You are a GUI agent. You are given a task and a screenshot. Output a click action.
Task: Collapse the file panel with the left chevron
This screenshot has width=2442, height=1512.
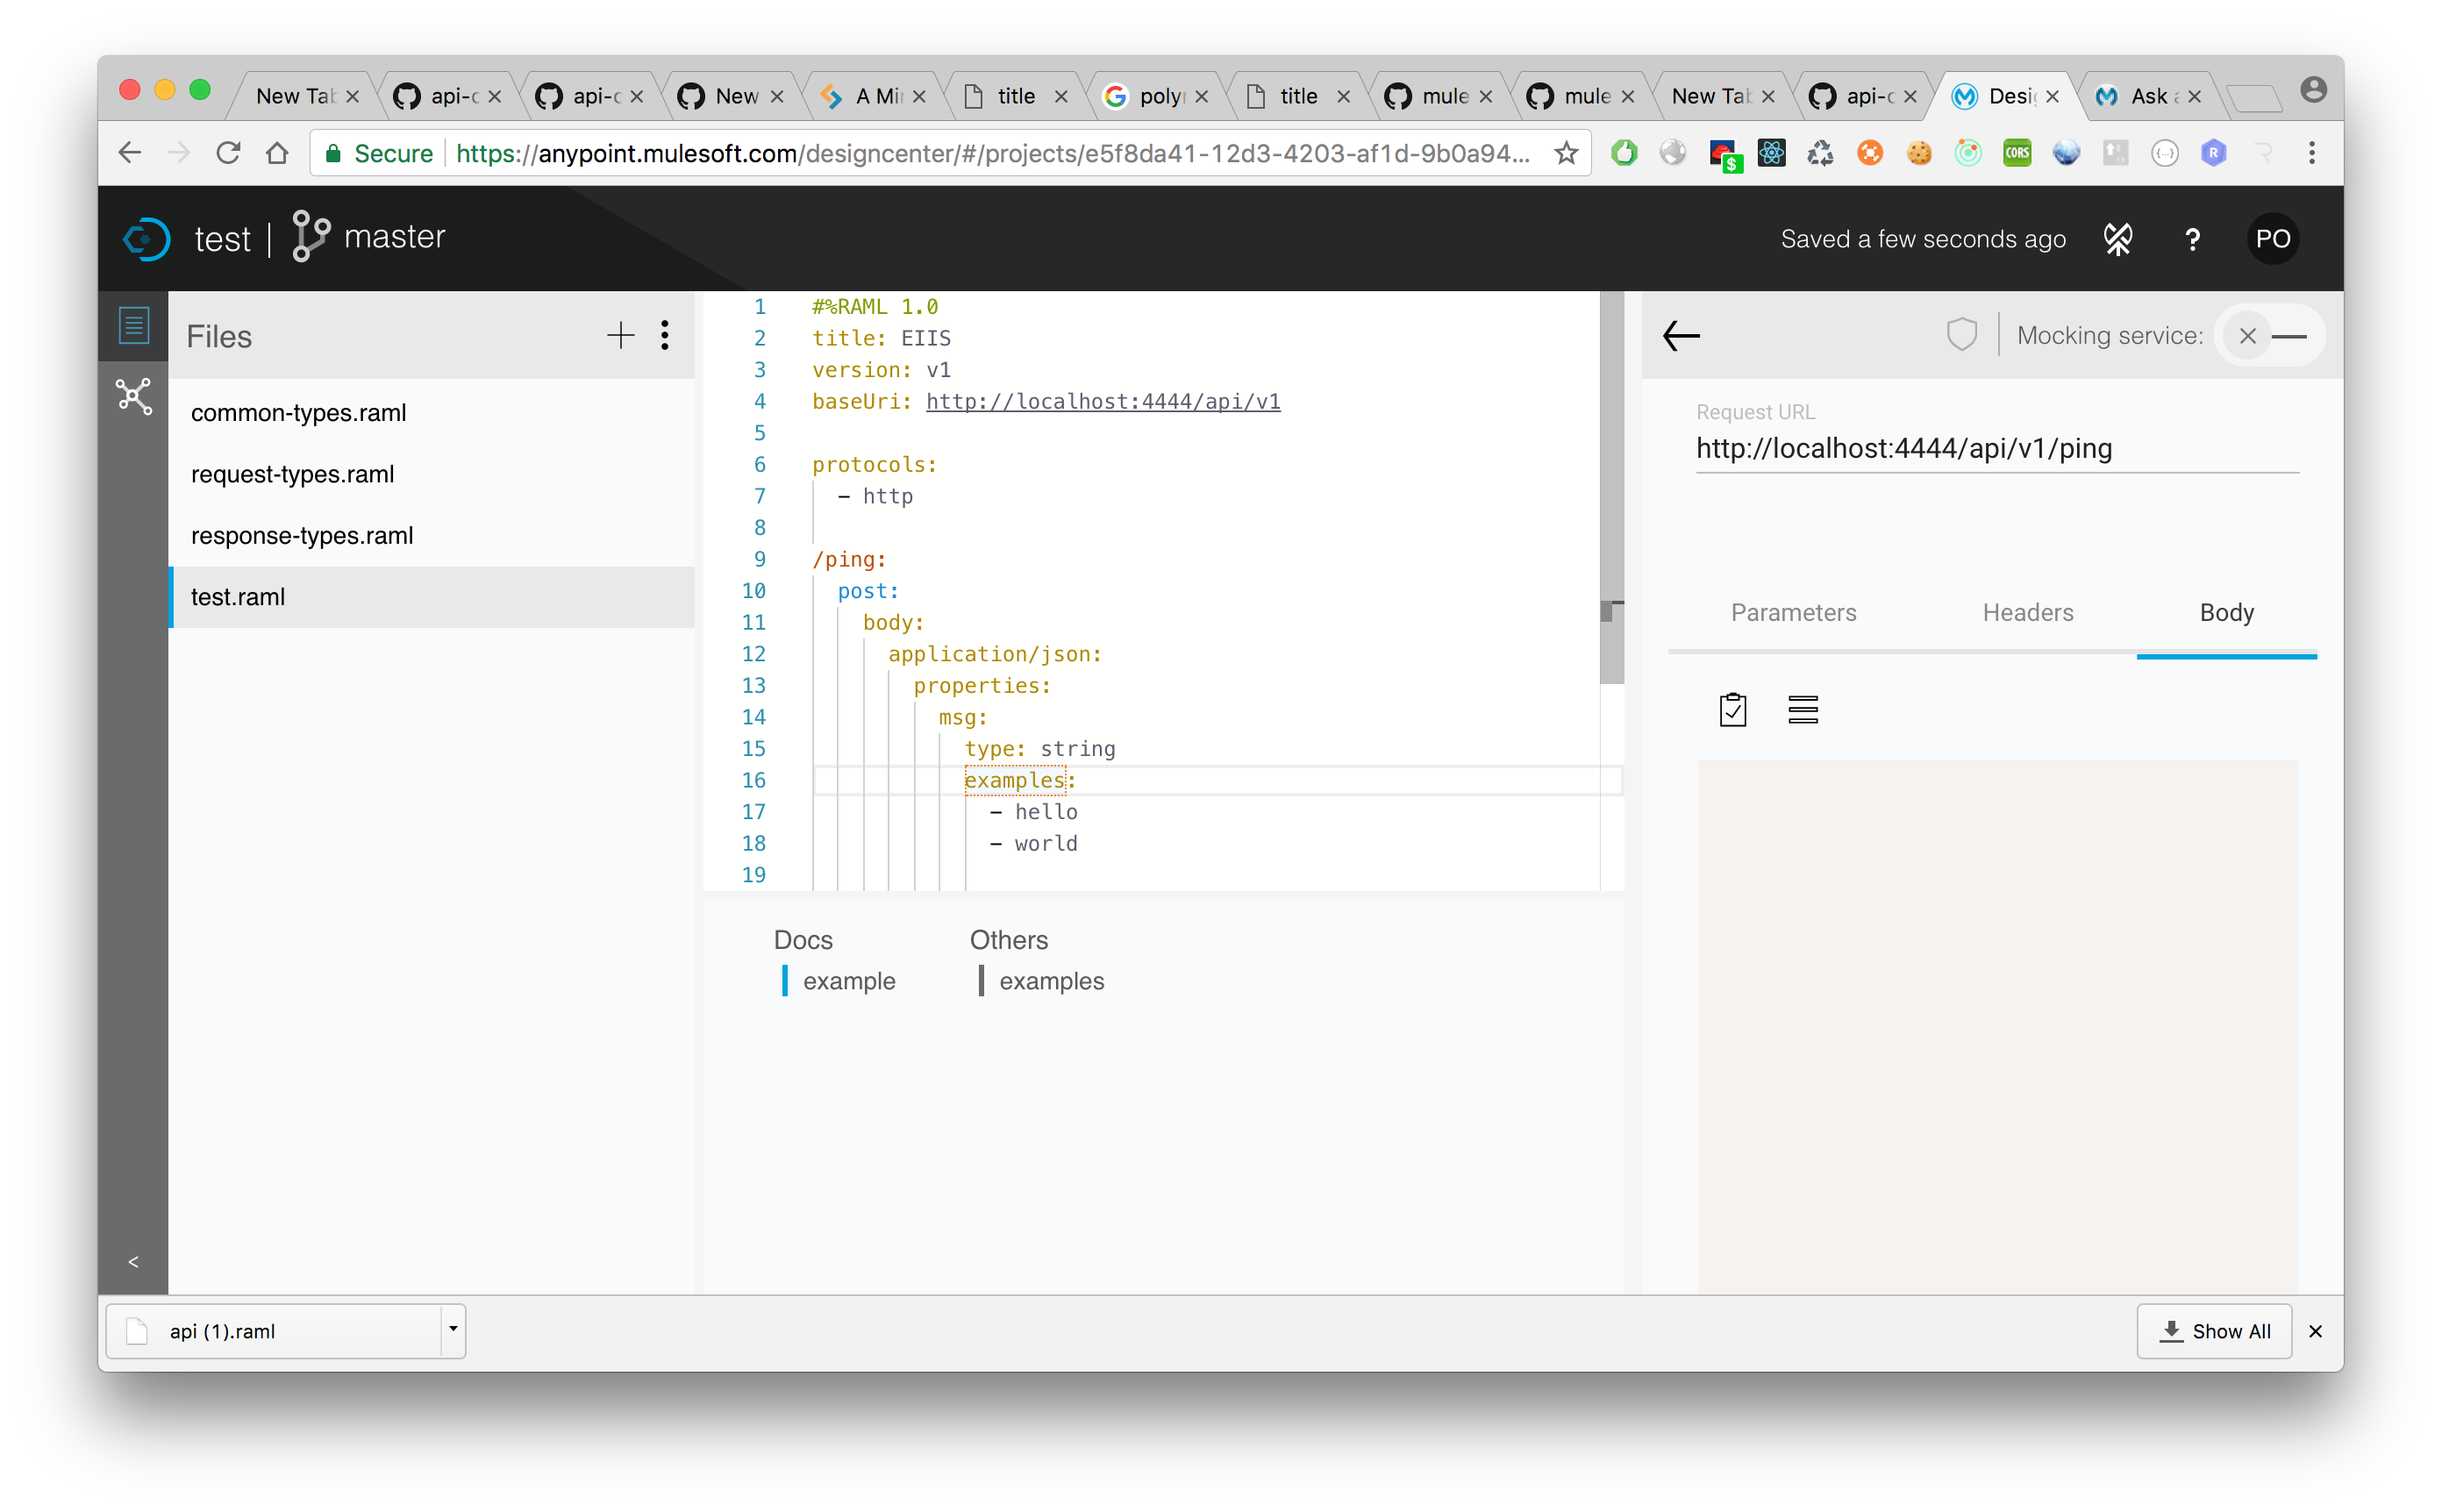tap(133, 1261)
